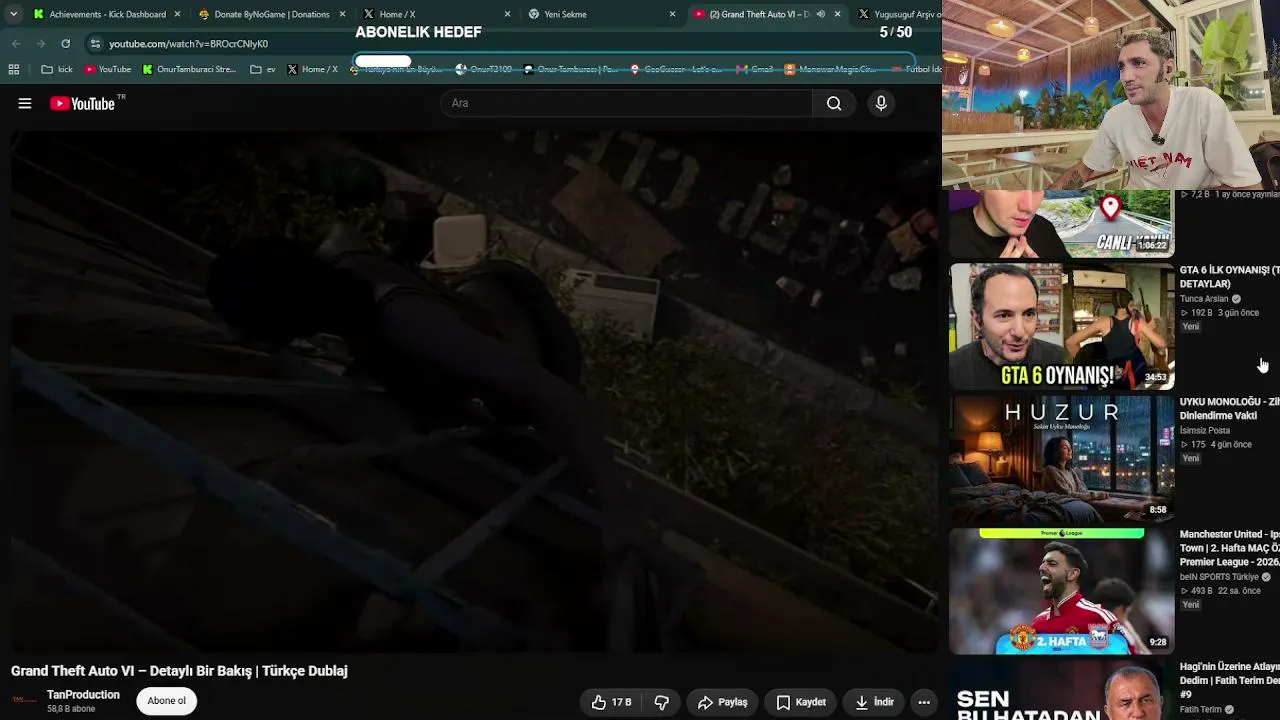Open the HUZUR sleep monologue thumbnail
Viewport: 1280px width, 720px height.
click(x=1061, y=459)
